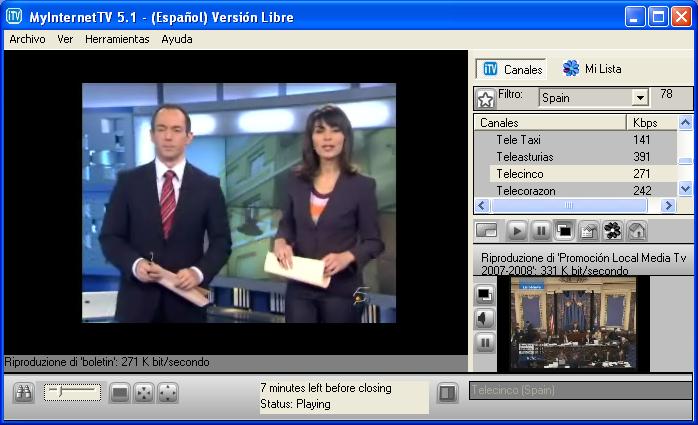698x425 pixels.
Task: Click the black flower favorites icon
Action: tap(613, 231)
